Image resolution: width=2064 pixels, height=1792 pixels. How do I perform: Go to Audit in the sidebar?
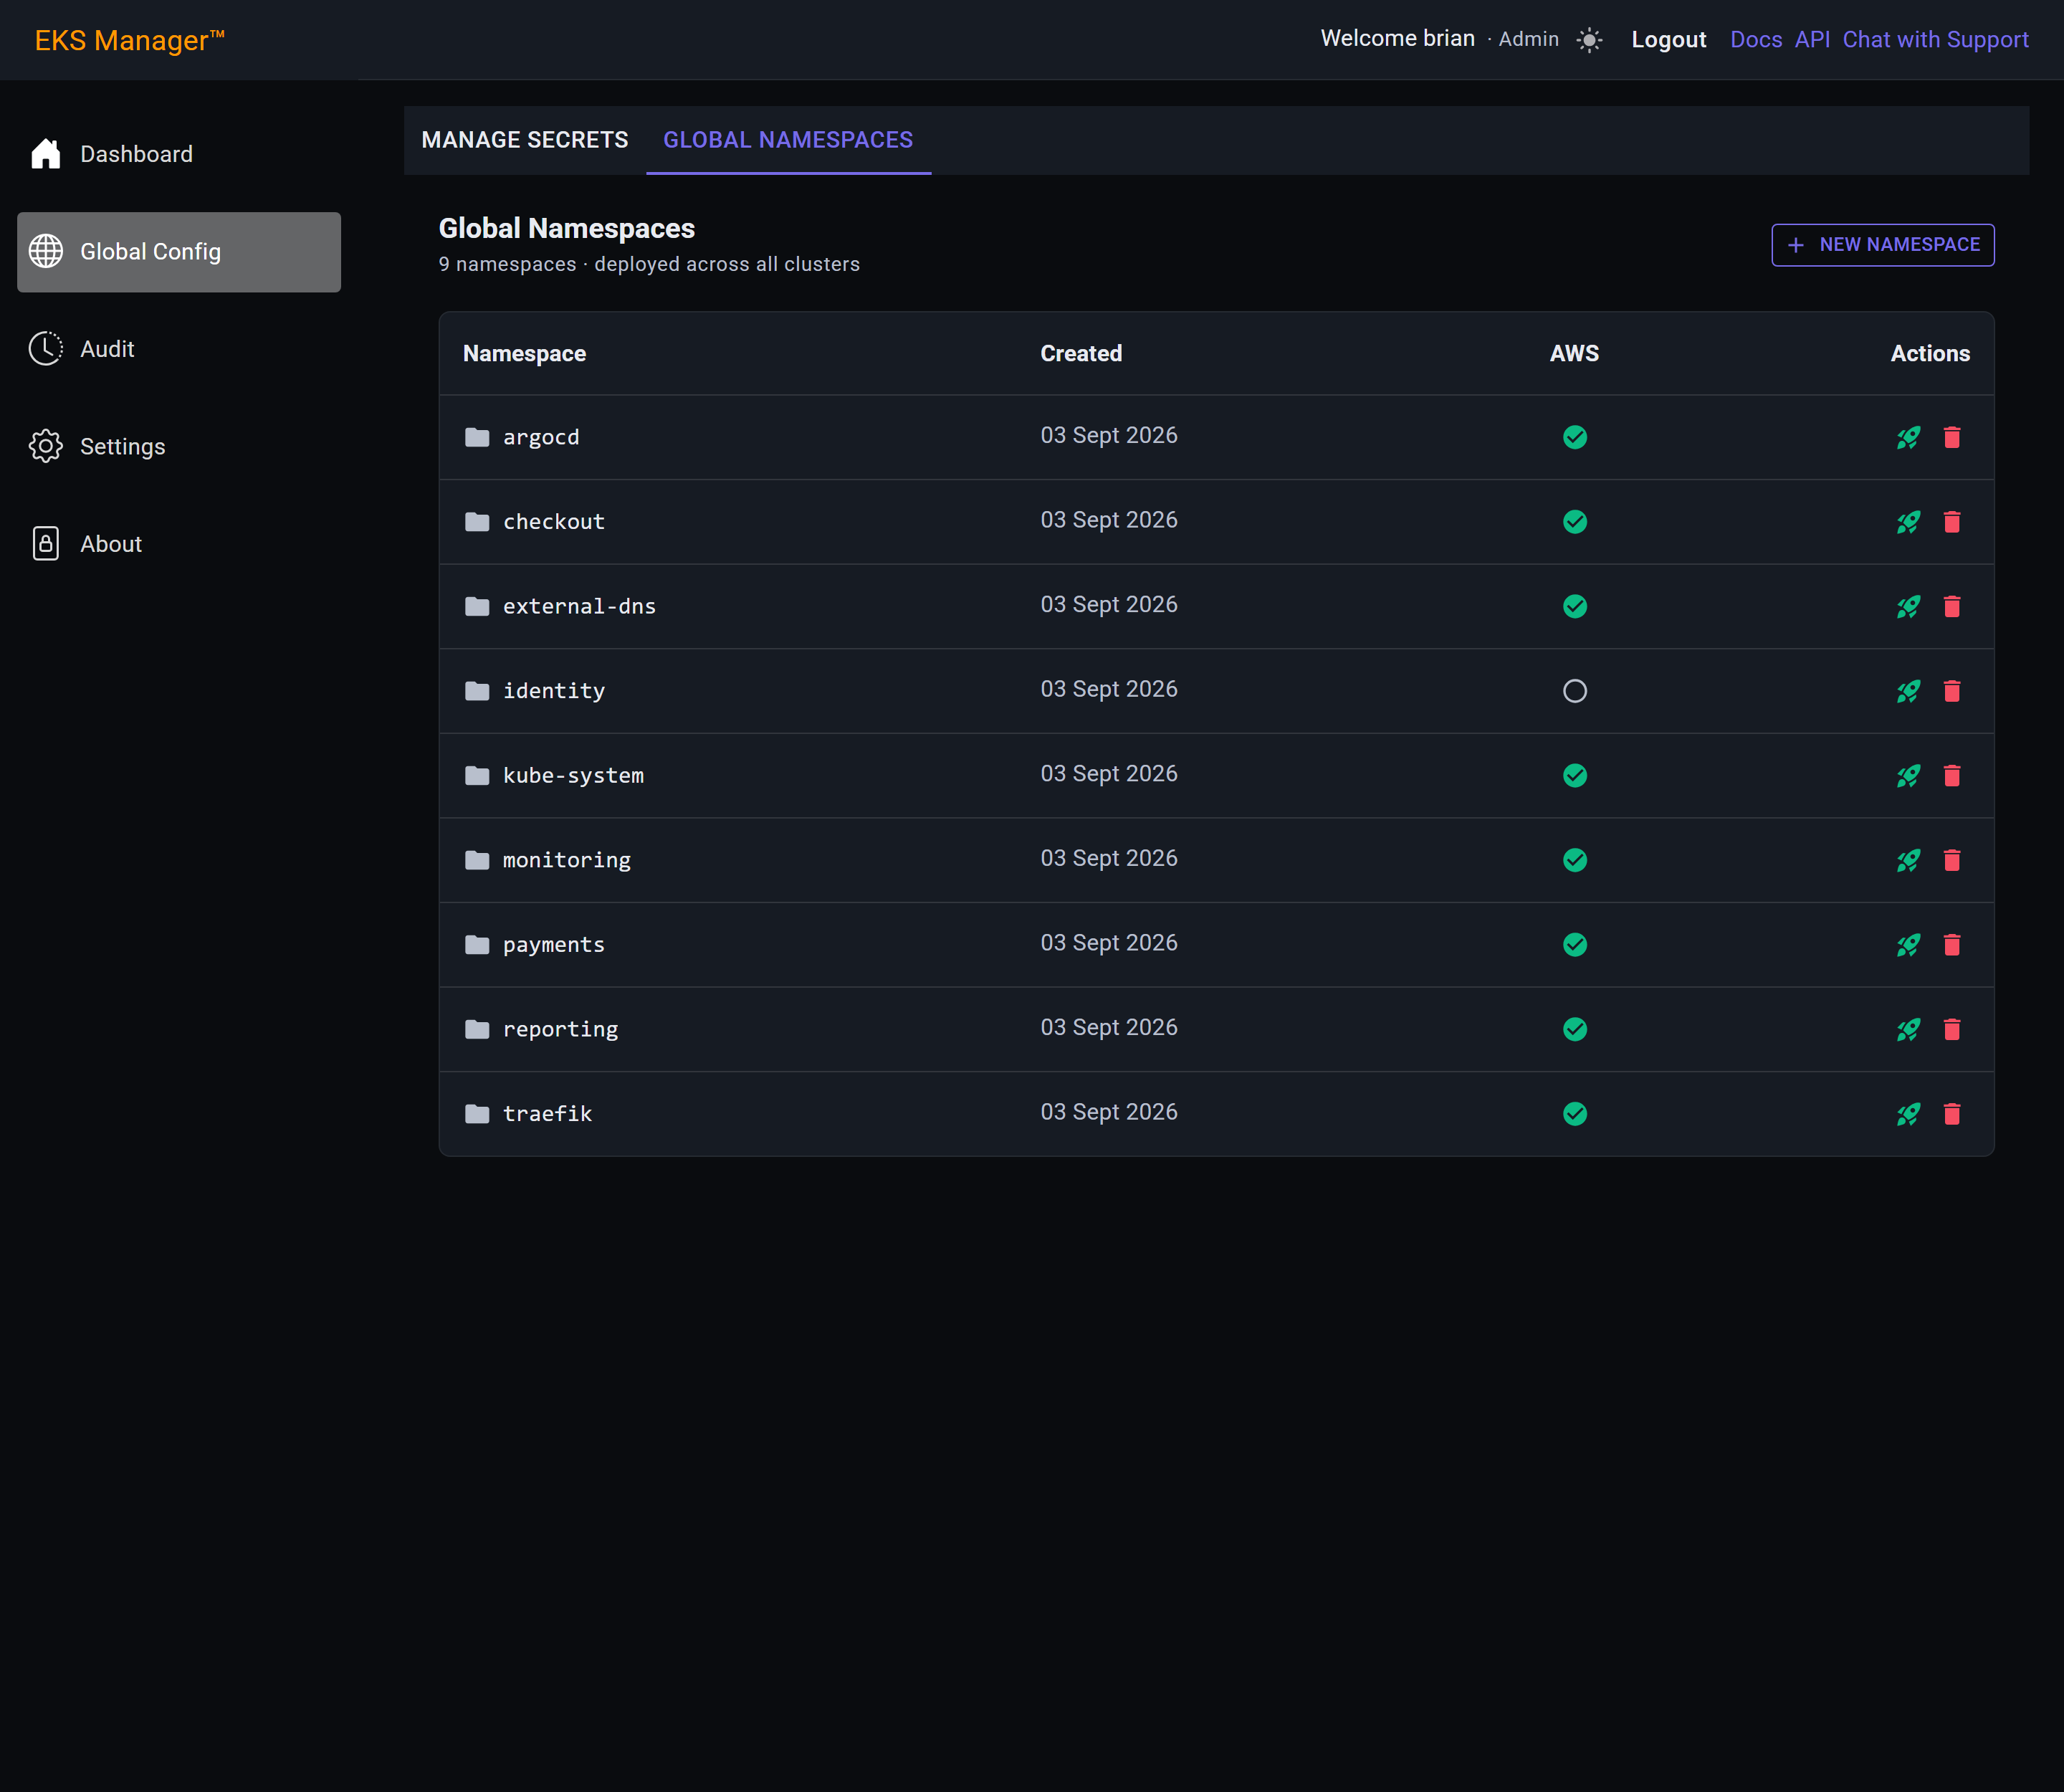click(x=179, y=349)
